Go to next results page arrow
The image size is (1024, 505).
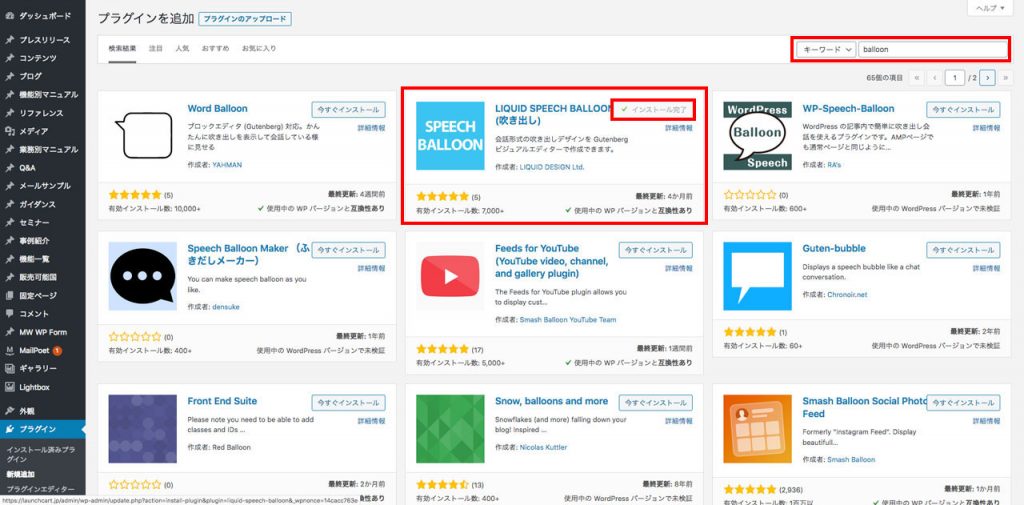[988, 78]
